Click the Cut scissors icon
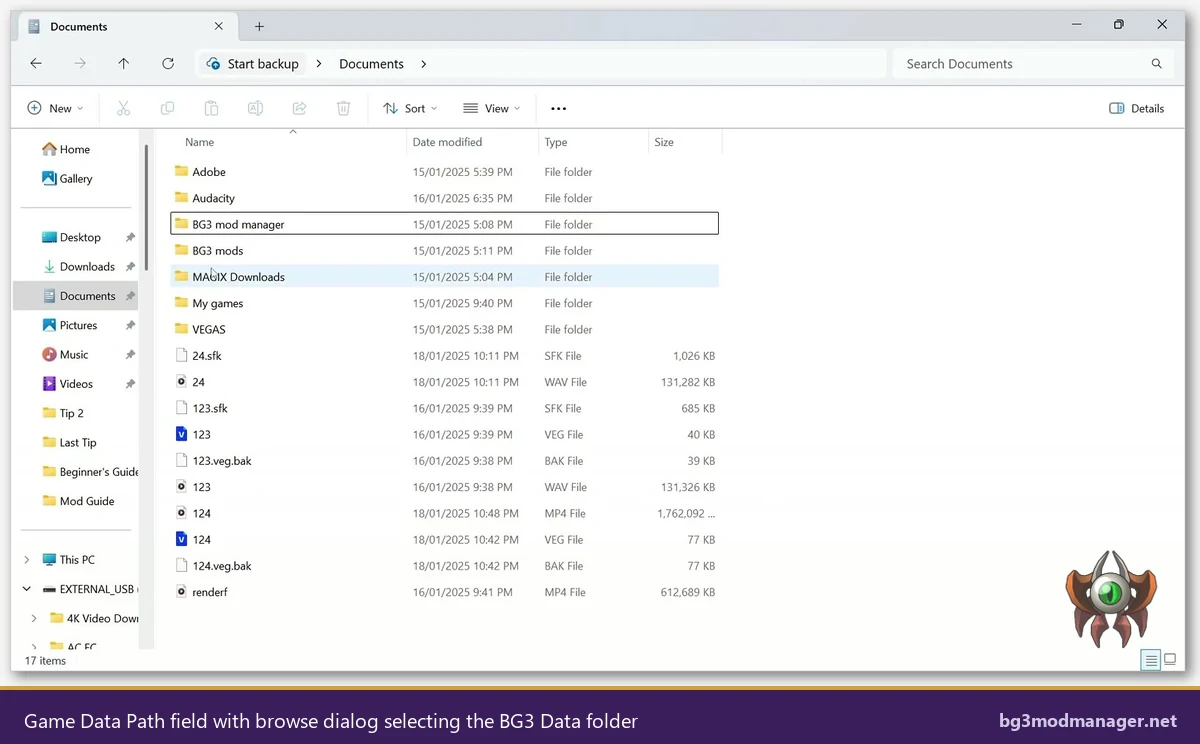 click(124, 108)
